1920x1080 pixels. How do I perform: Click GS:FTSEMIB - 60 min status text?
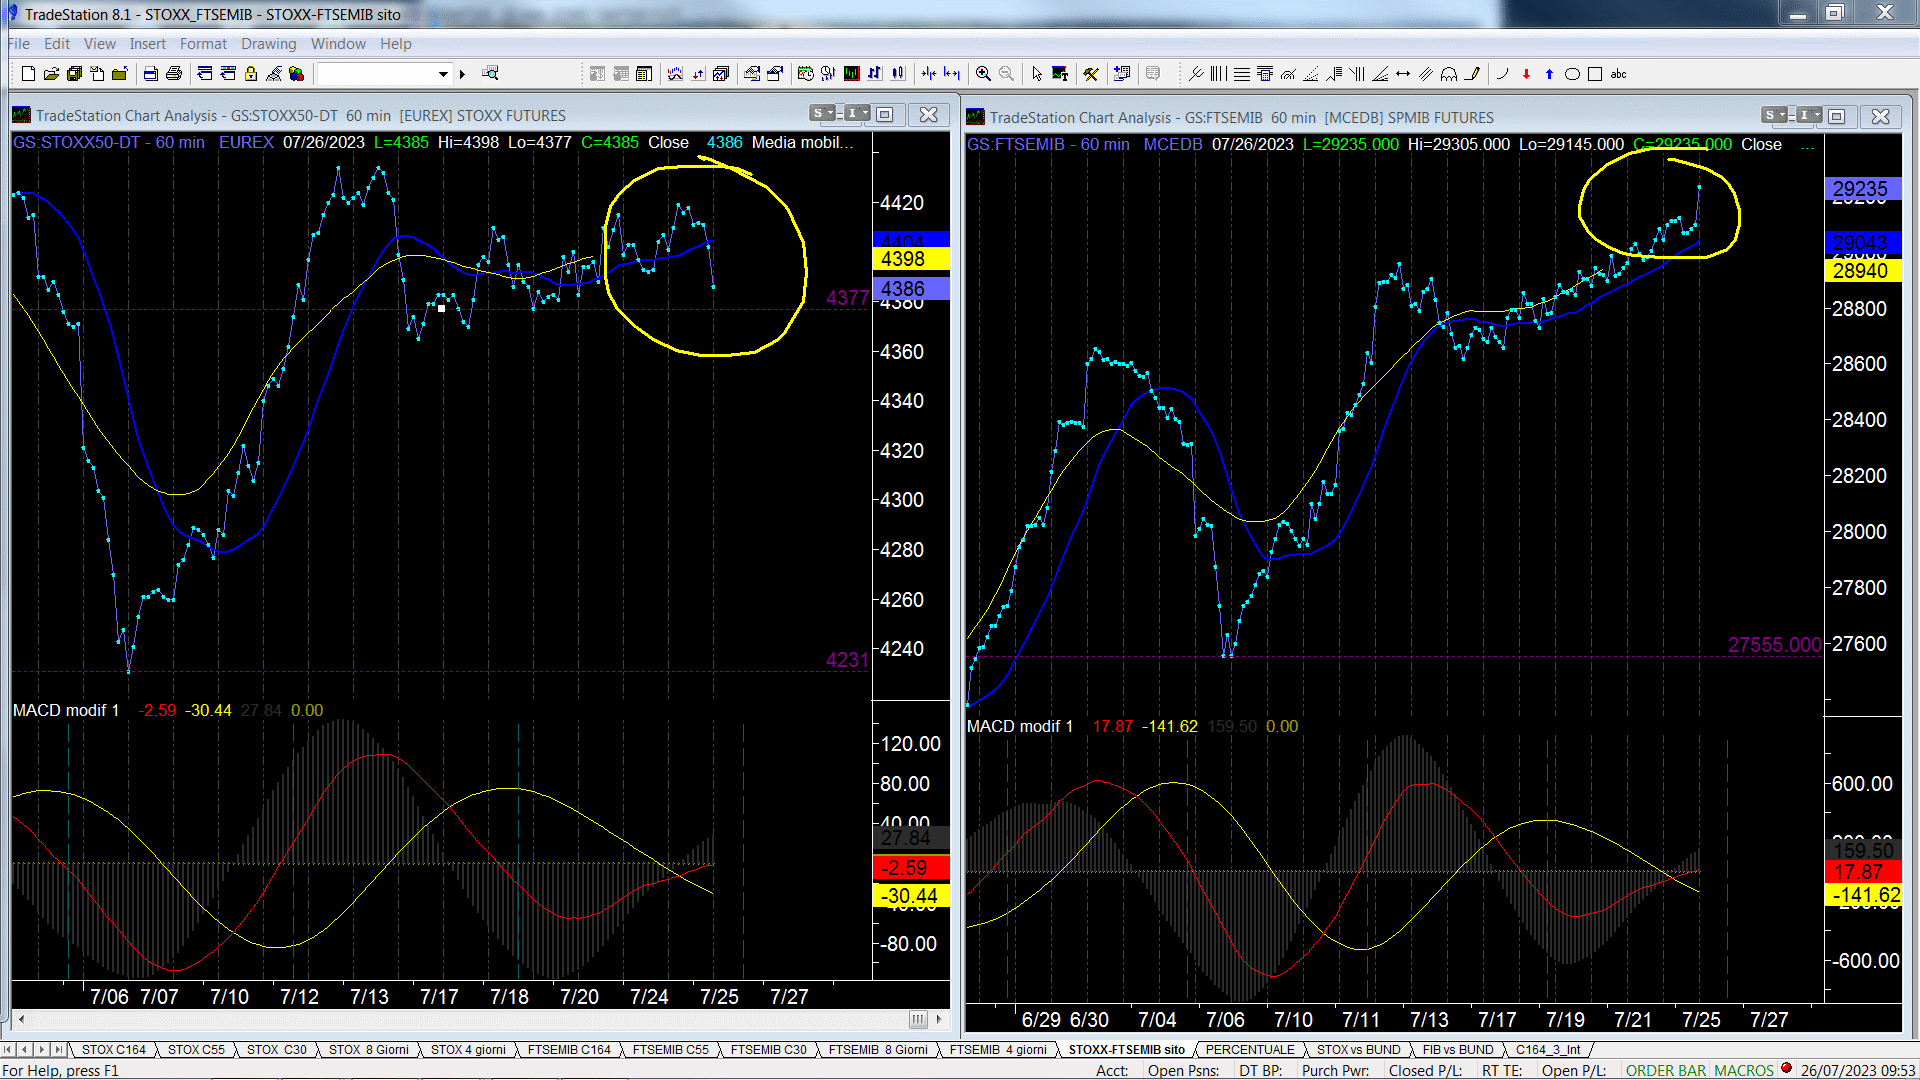click(1048, 145)
